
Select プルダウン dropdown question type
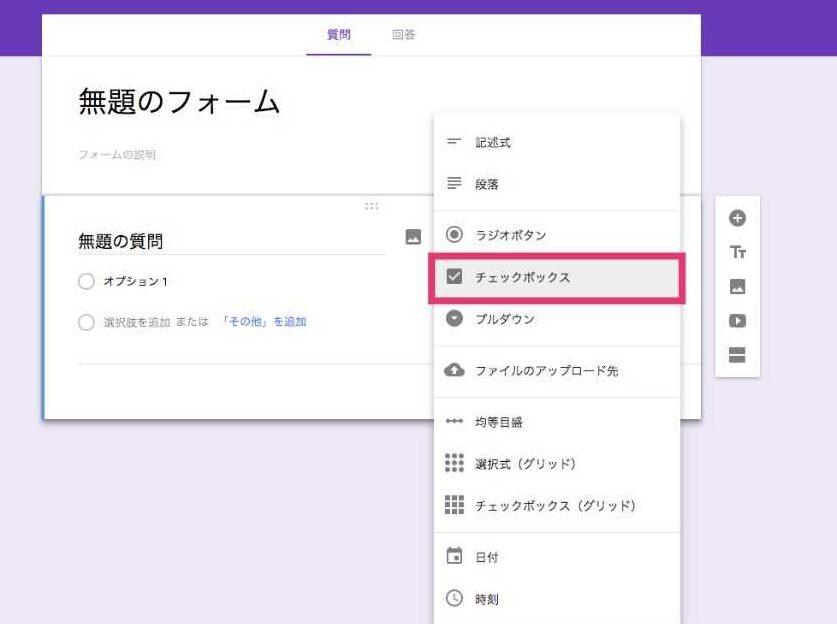pyautogui.click(x=557, y=319)
